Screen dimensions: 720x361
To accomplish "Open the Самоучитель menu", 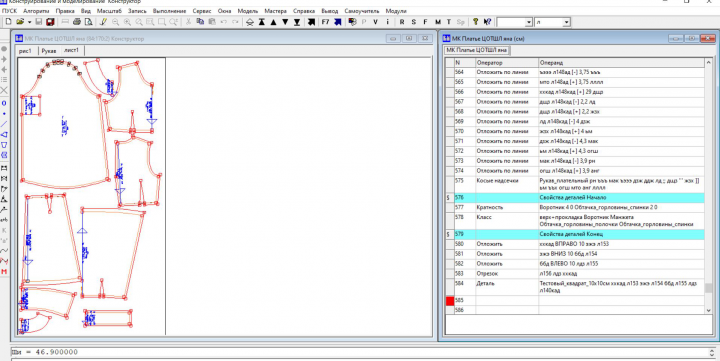I will pos(362,11).
